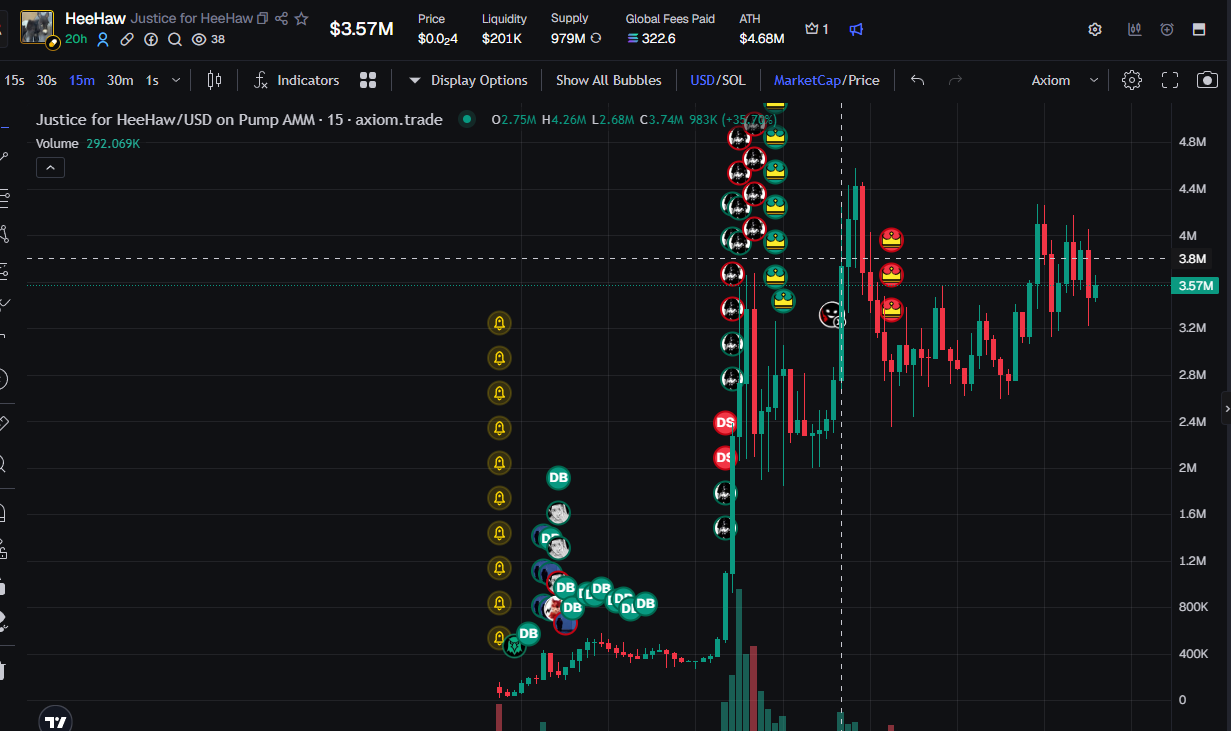This screenshot has height=731, width=1231.
Task: Select the 15m timeframe
Action: (82, 80)
